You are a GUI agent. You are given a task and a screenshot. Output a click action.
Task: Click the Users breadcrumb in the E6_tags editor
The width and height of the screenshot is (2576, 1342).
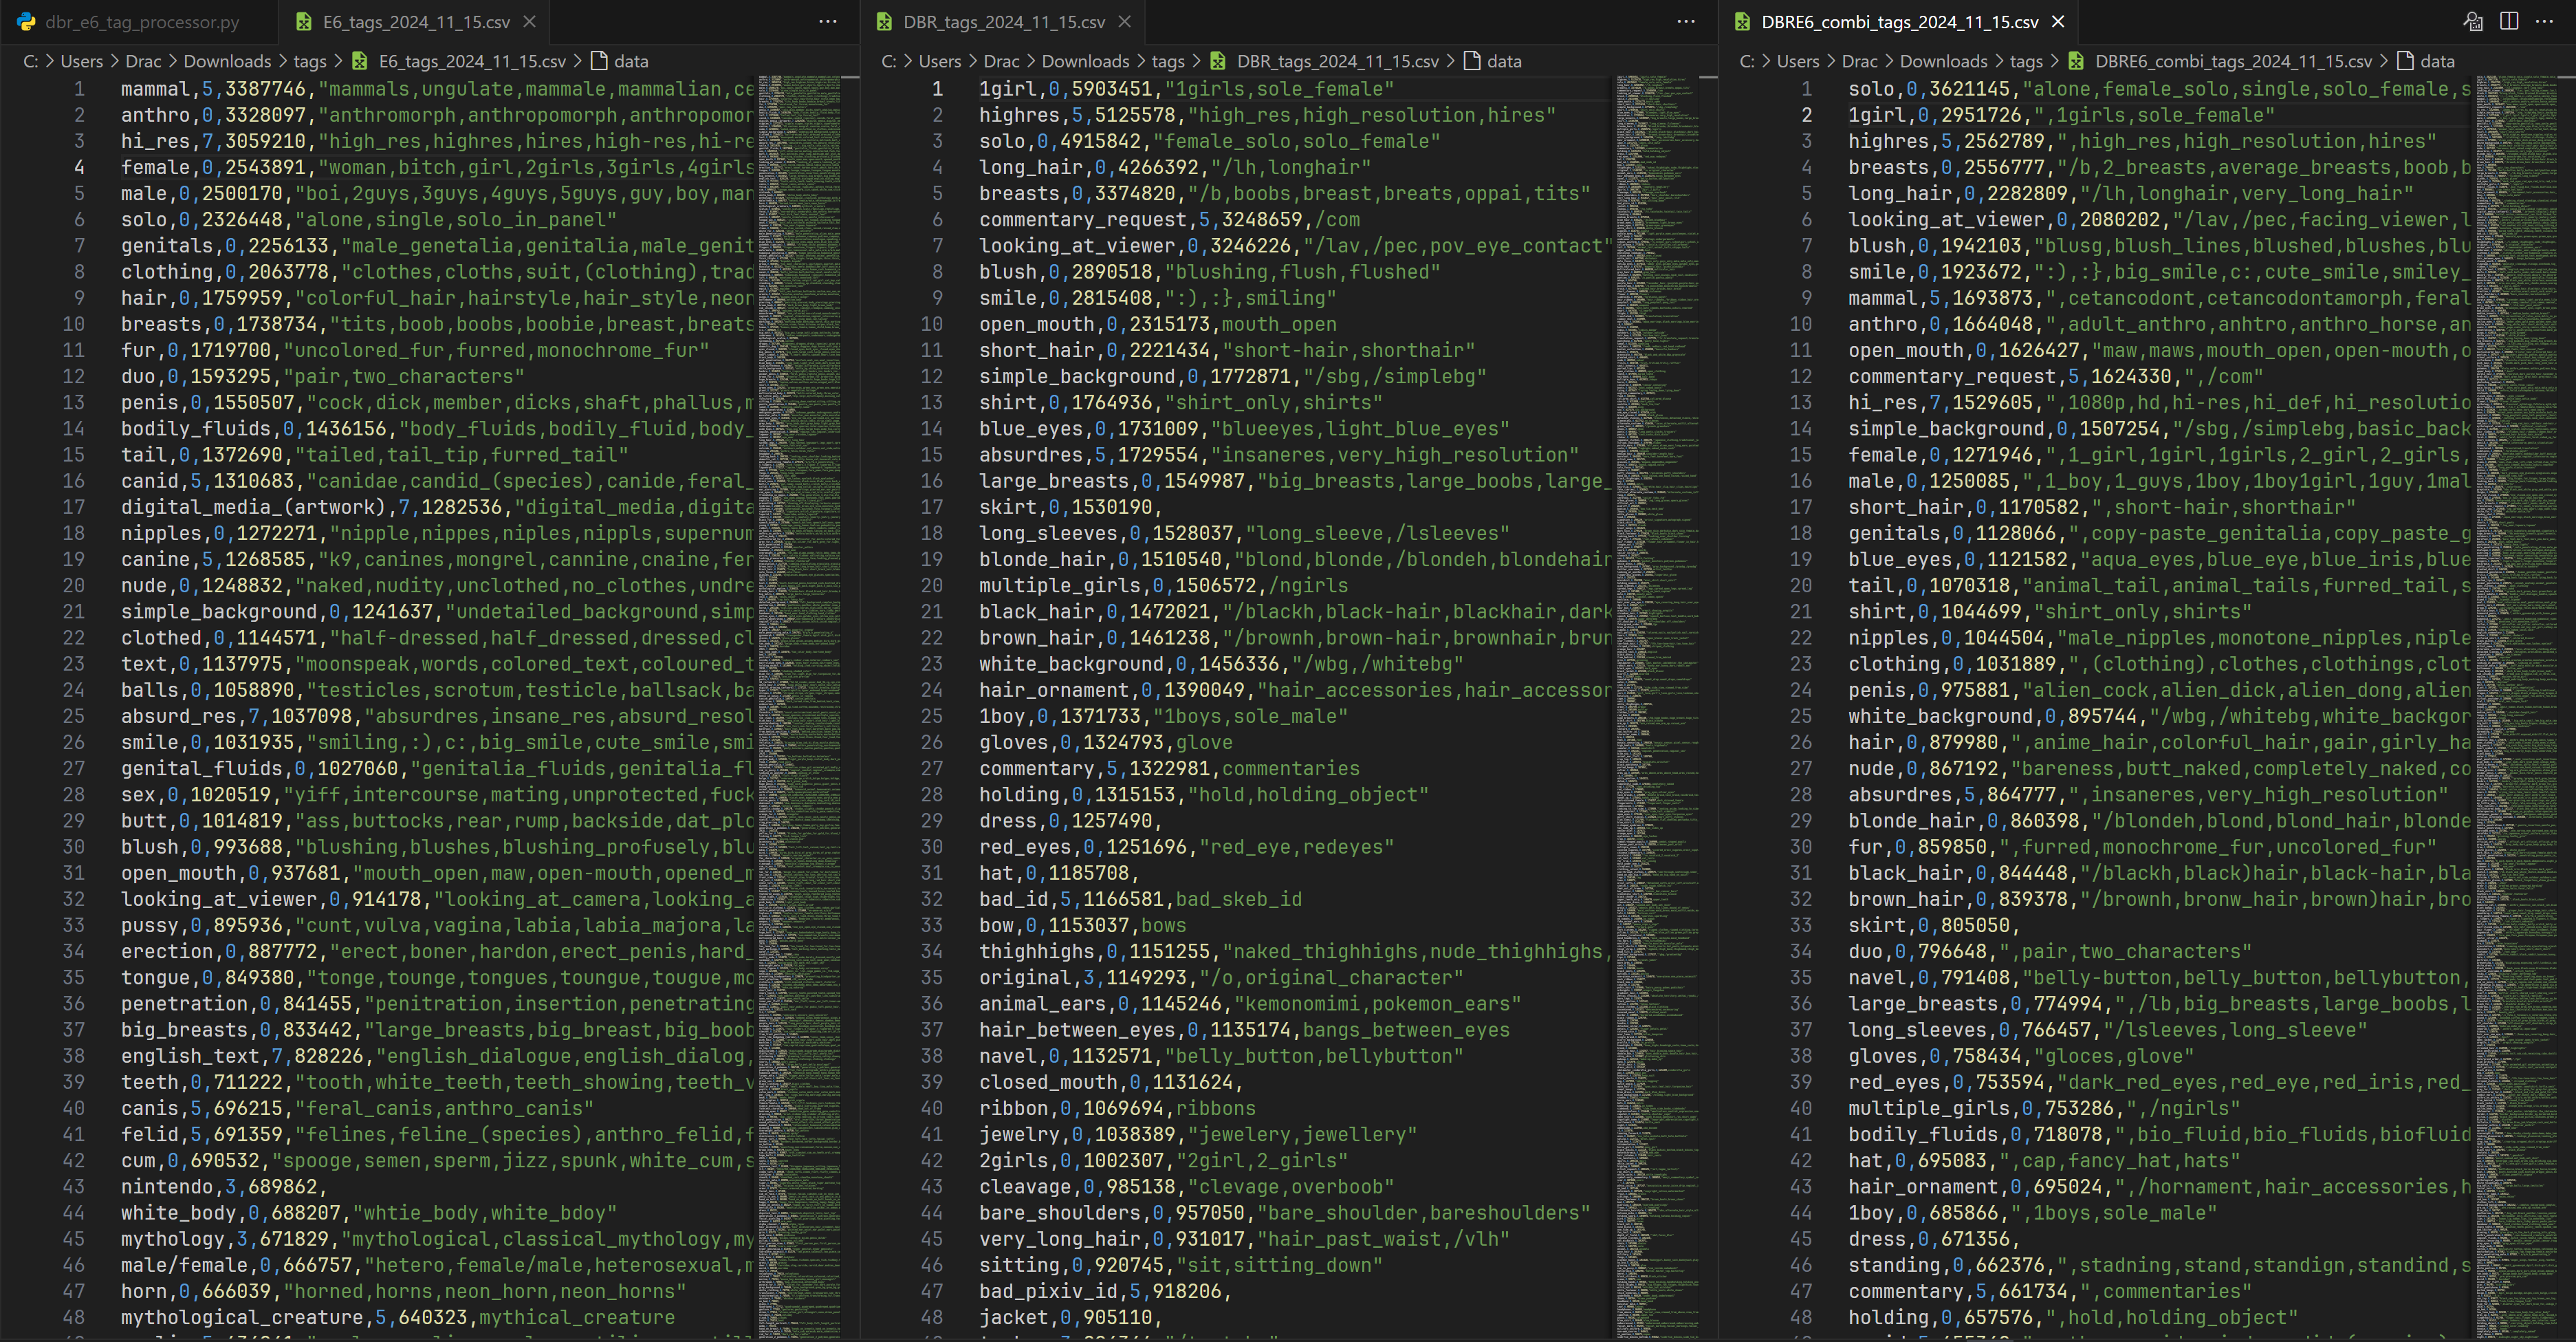tap(81, 61)
